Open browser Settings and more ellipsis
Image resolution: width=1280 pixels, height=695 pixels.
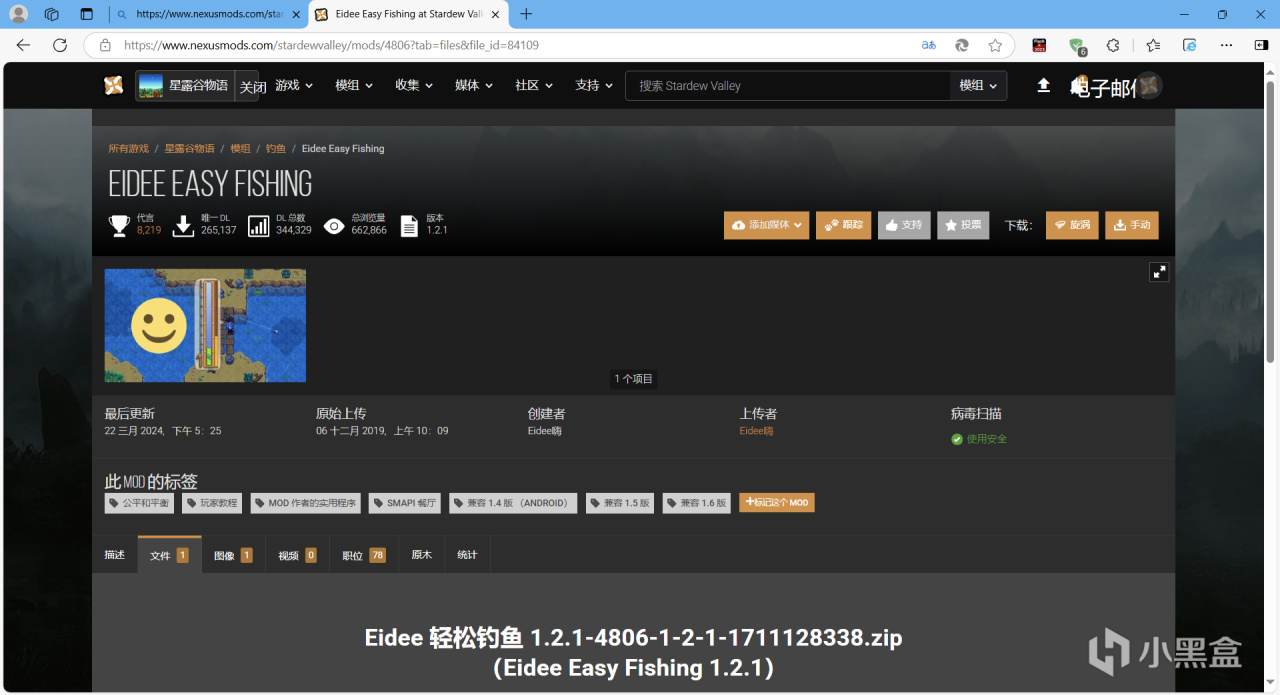(x=1227, y=45)
